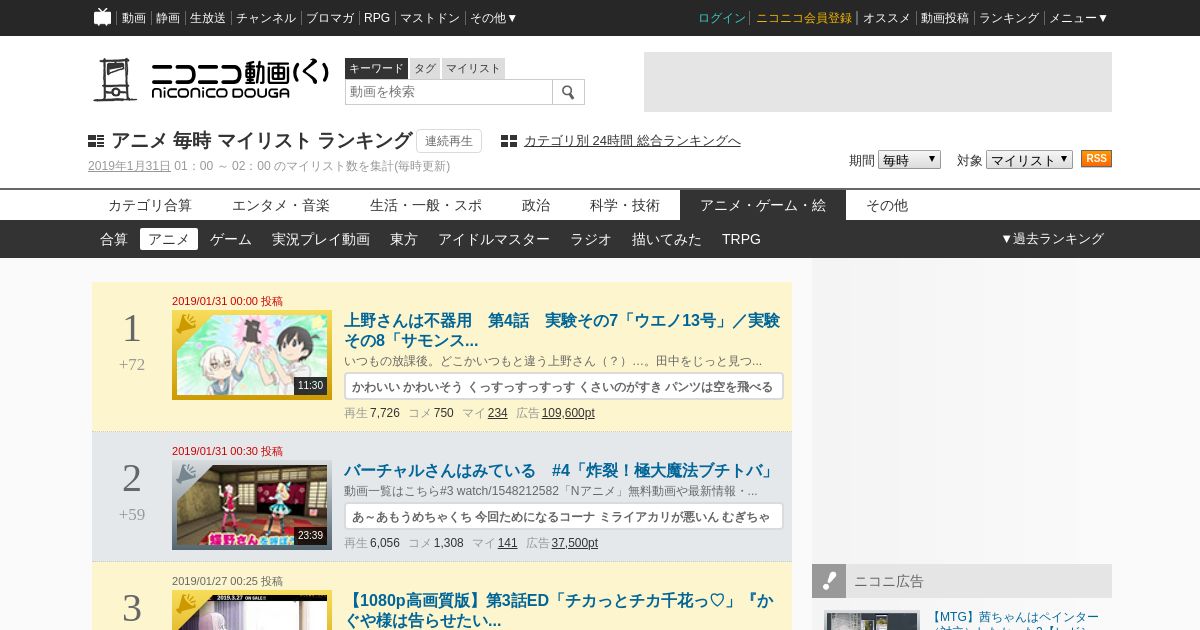The height and width of the screenshot is (630, 1200).
Task: Focus the 動画を検索 search field
Action: click(x=449, y=92)
